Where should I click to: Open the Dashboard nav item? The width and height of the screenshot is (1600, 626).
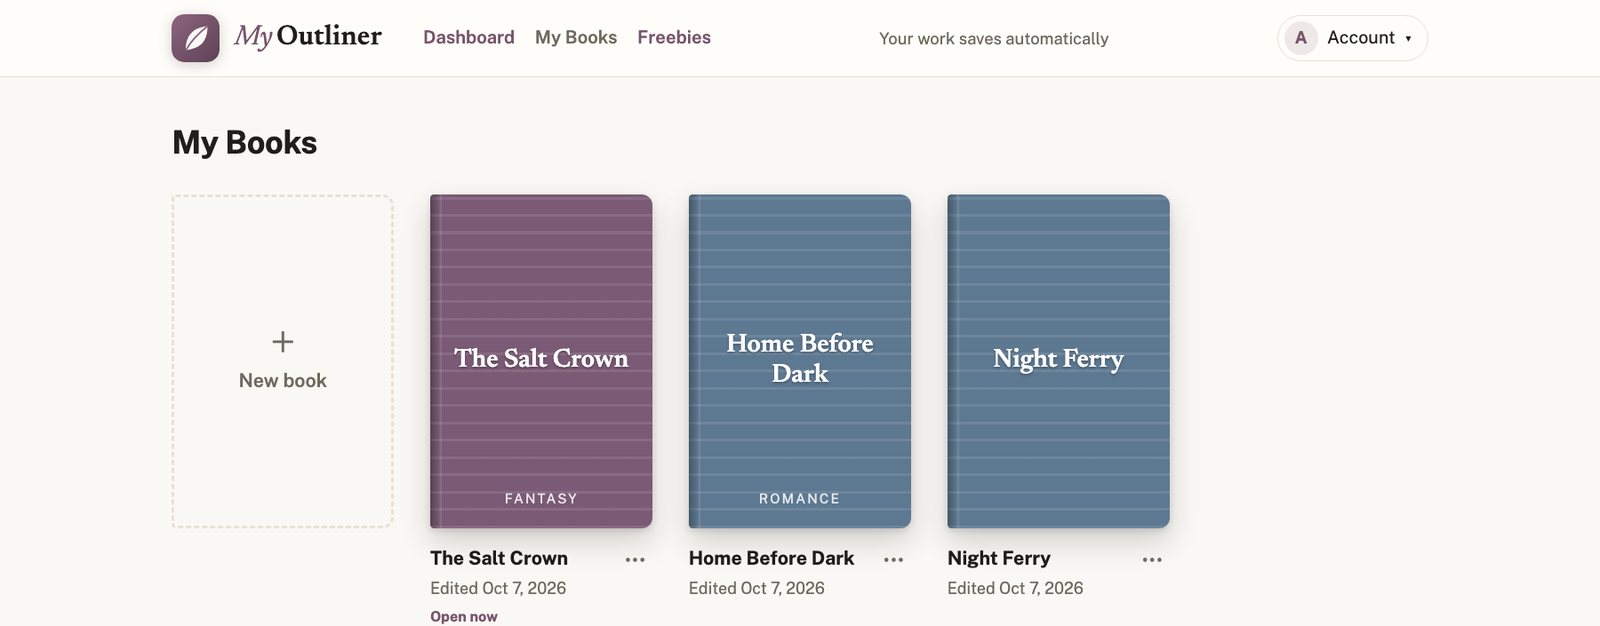tap(468, 37)
